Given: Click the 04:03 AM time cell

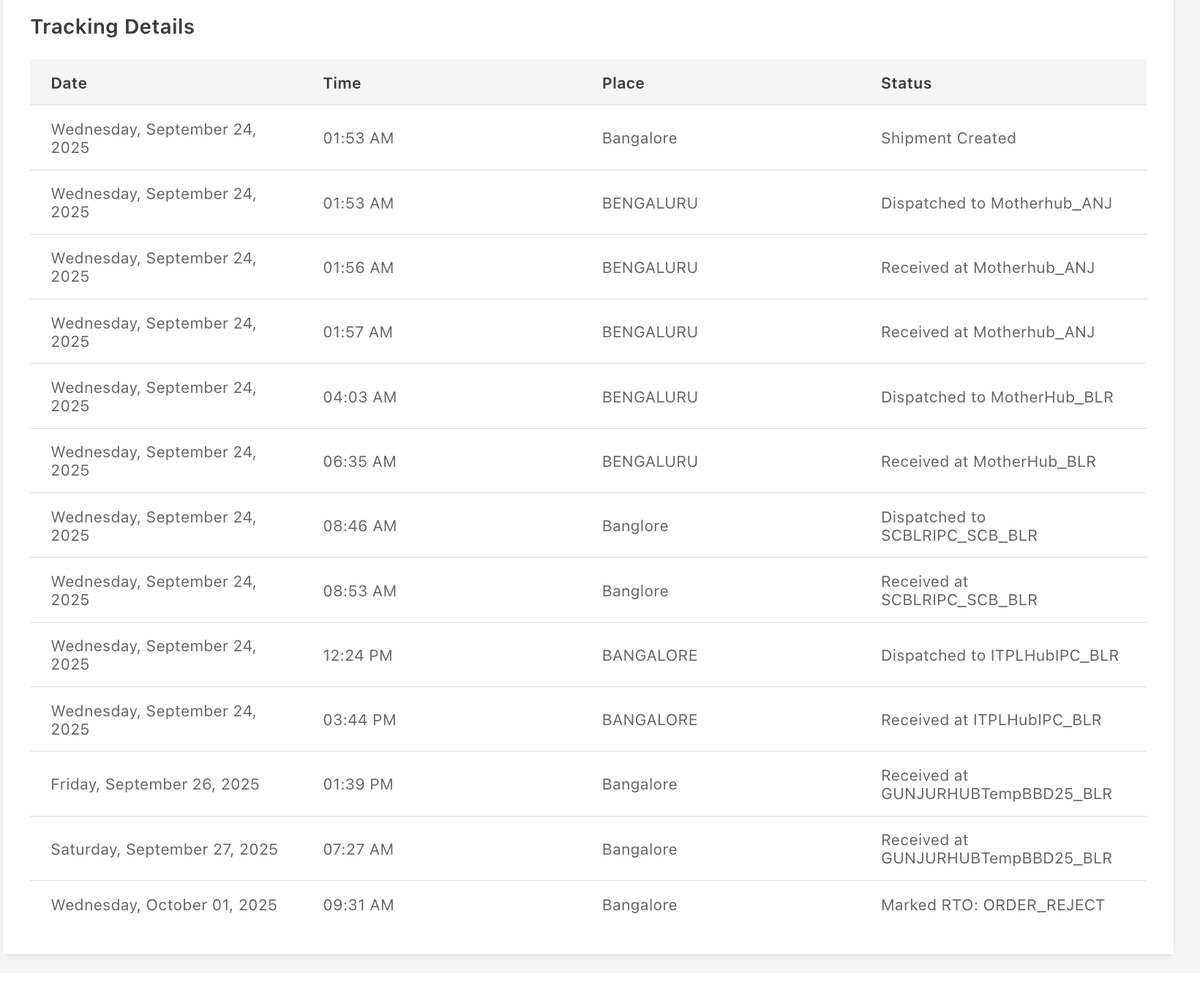Looking at the screenshot, I should [360, 397].
